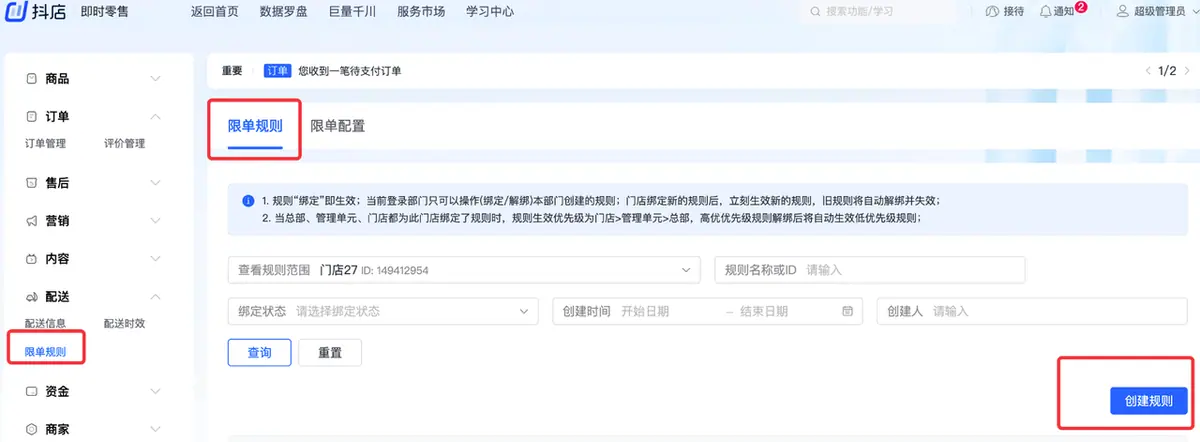Select 限单规则 sidebar item
This screenshot has width=1200, height=442.
click(45, 352)
